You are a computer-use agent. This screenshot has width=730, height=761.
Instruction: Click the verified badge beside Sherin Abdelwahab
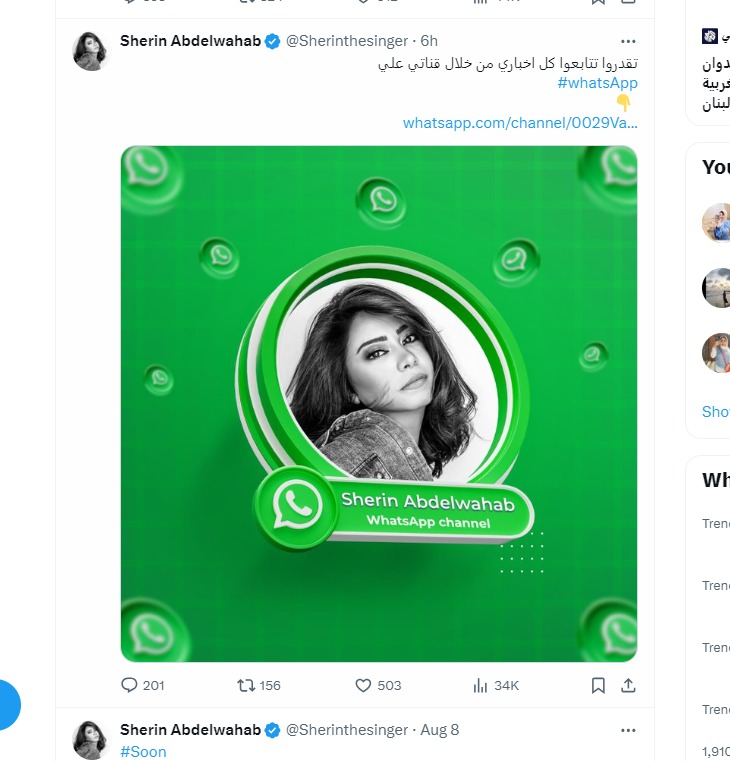click(x=271, y=41)
